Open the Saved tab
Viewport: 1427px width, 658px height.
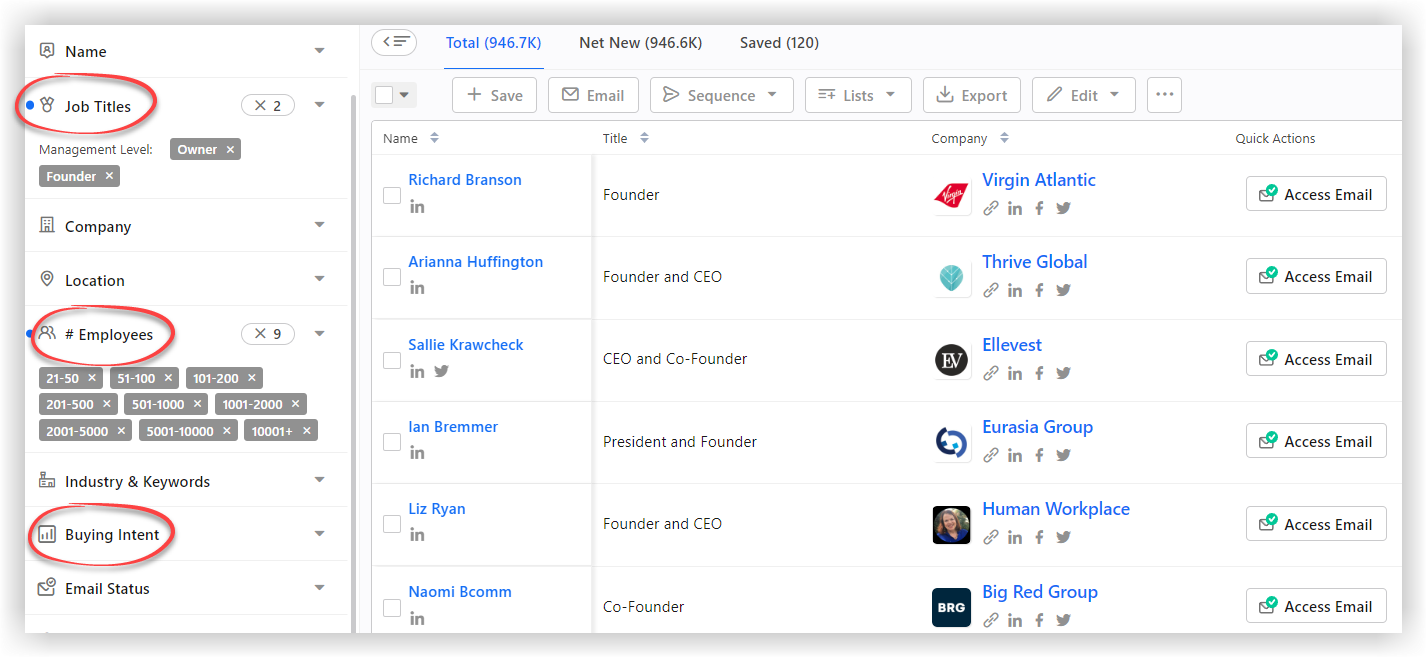coord(779,42)
